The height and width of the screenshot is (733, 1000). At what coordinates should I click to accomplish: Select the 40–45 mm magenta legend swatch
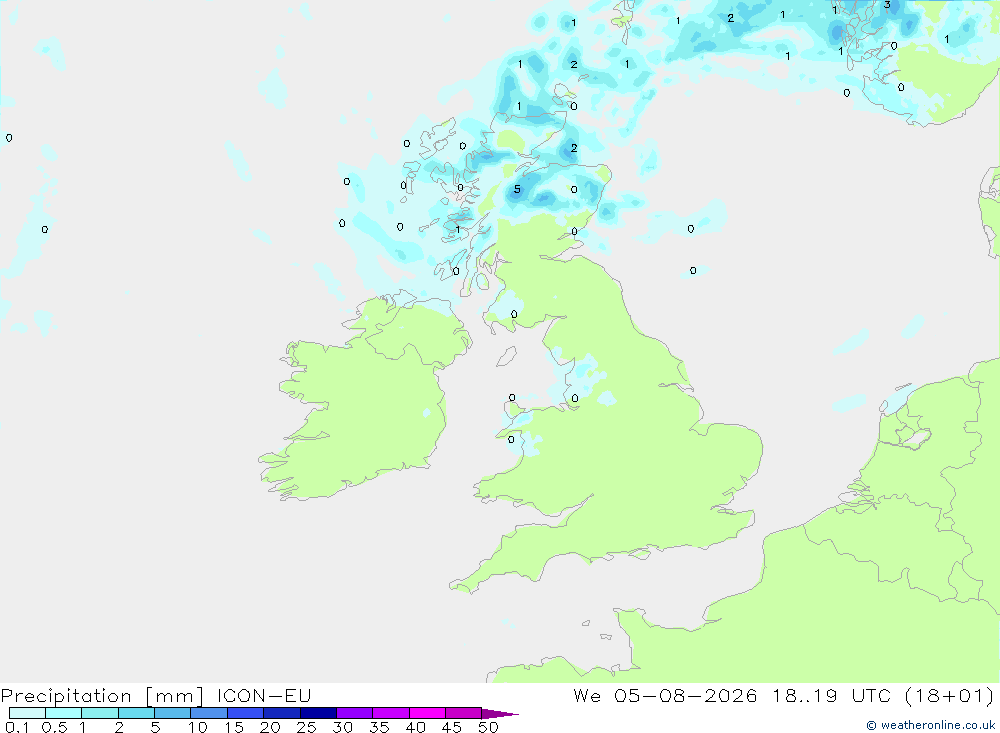[x=427, y=713]
